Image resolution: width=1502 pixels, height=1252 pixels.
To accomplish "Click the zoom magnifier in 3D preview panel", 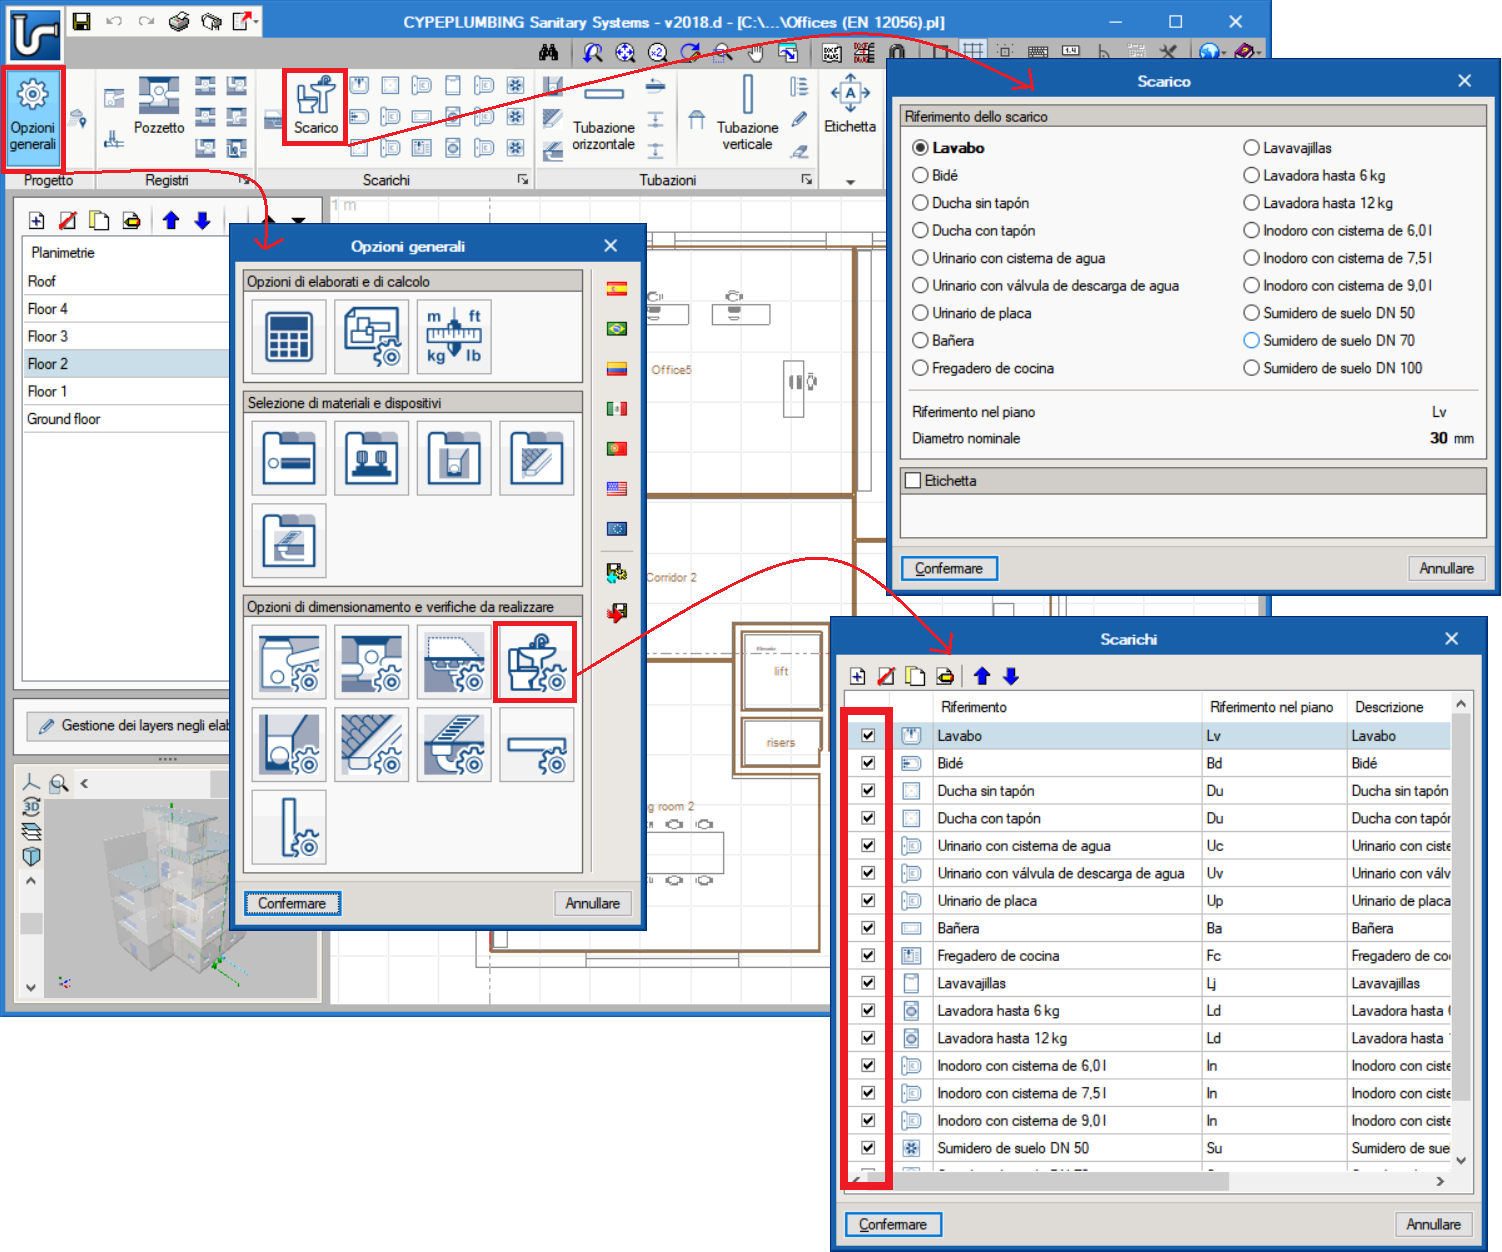I will tap(59, 783).
